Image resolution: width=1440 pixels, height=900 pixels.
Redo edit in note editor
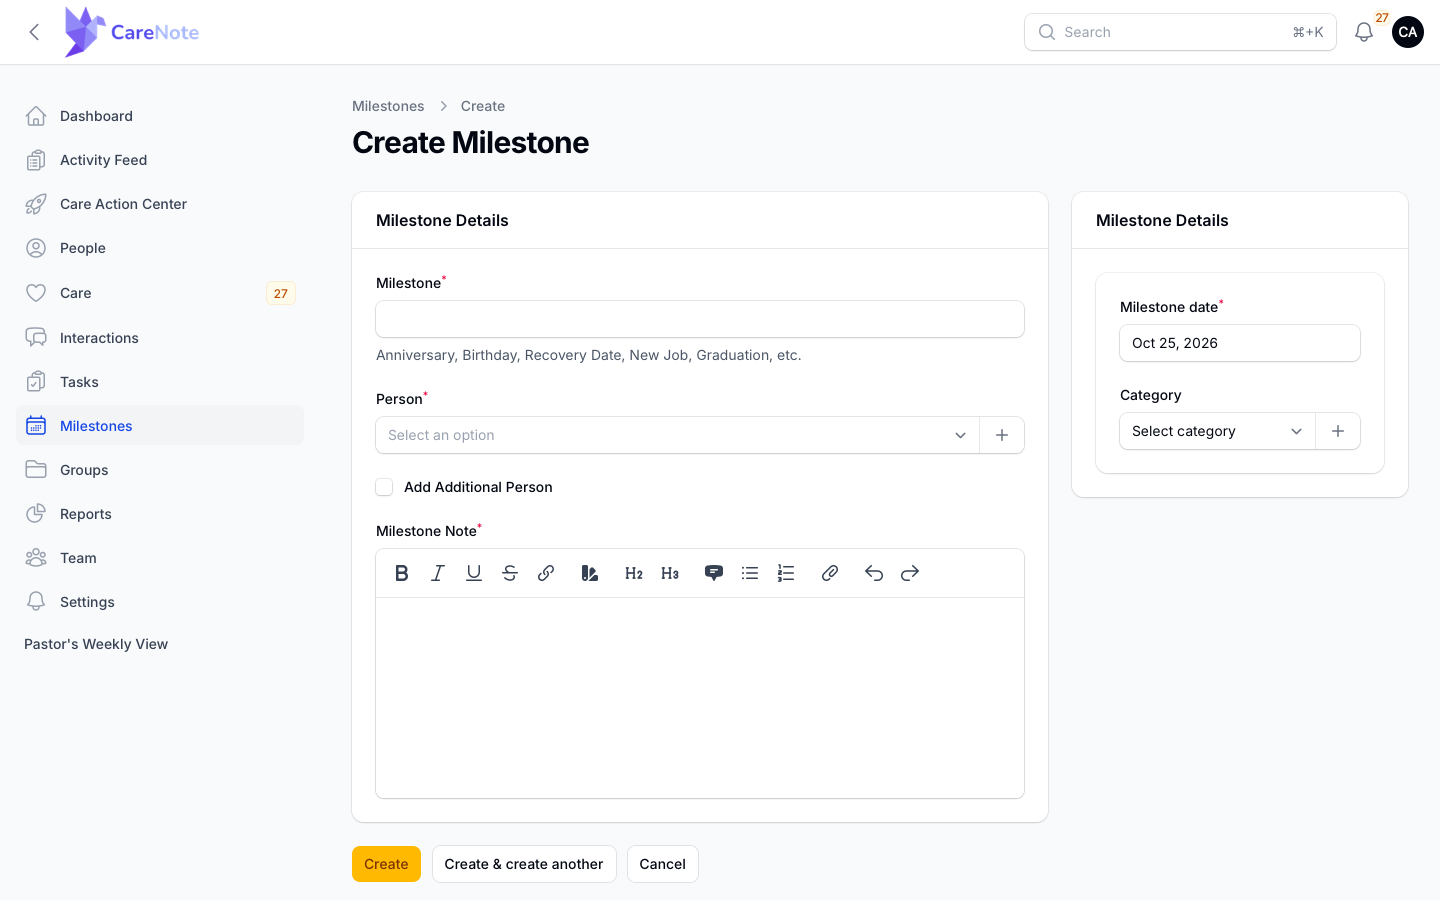pos(910,573)
